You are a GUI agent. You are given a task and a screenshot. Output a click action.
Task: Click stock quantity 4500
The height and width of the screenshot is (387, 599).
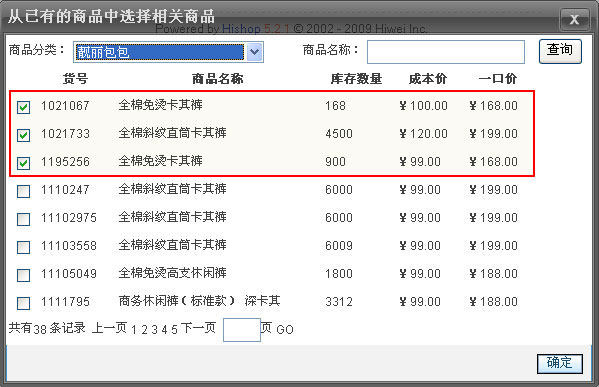click(x=339, y=134)
